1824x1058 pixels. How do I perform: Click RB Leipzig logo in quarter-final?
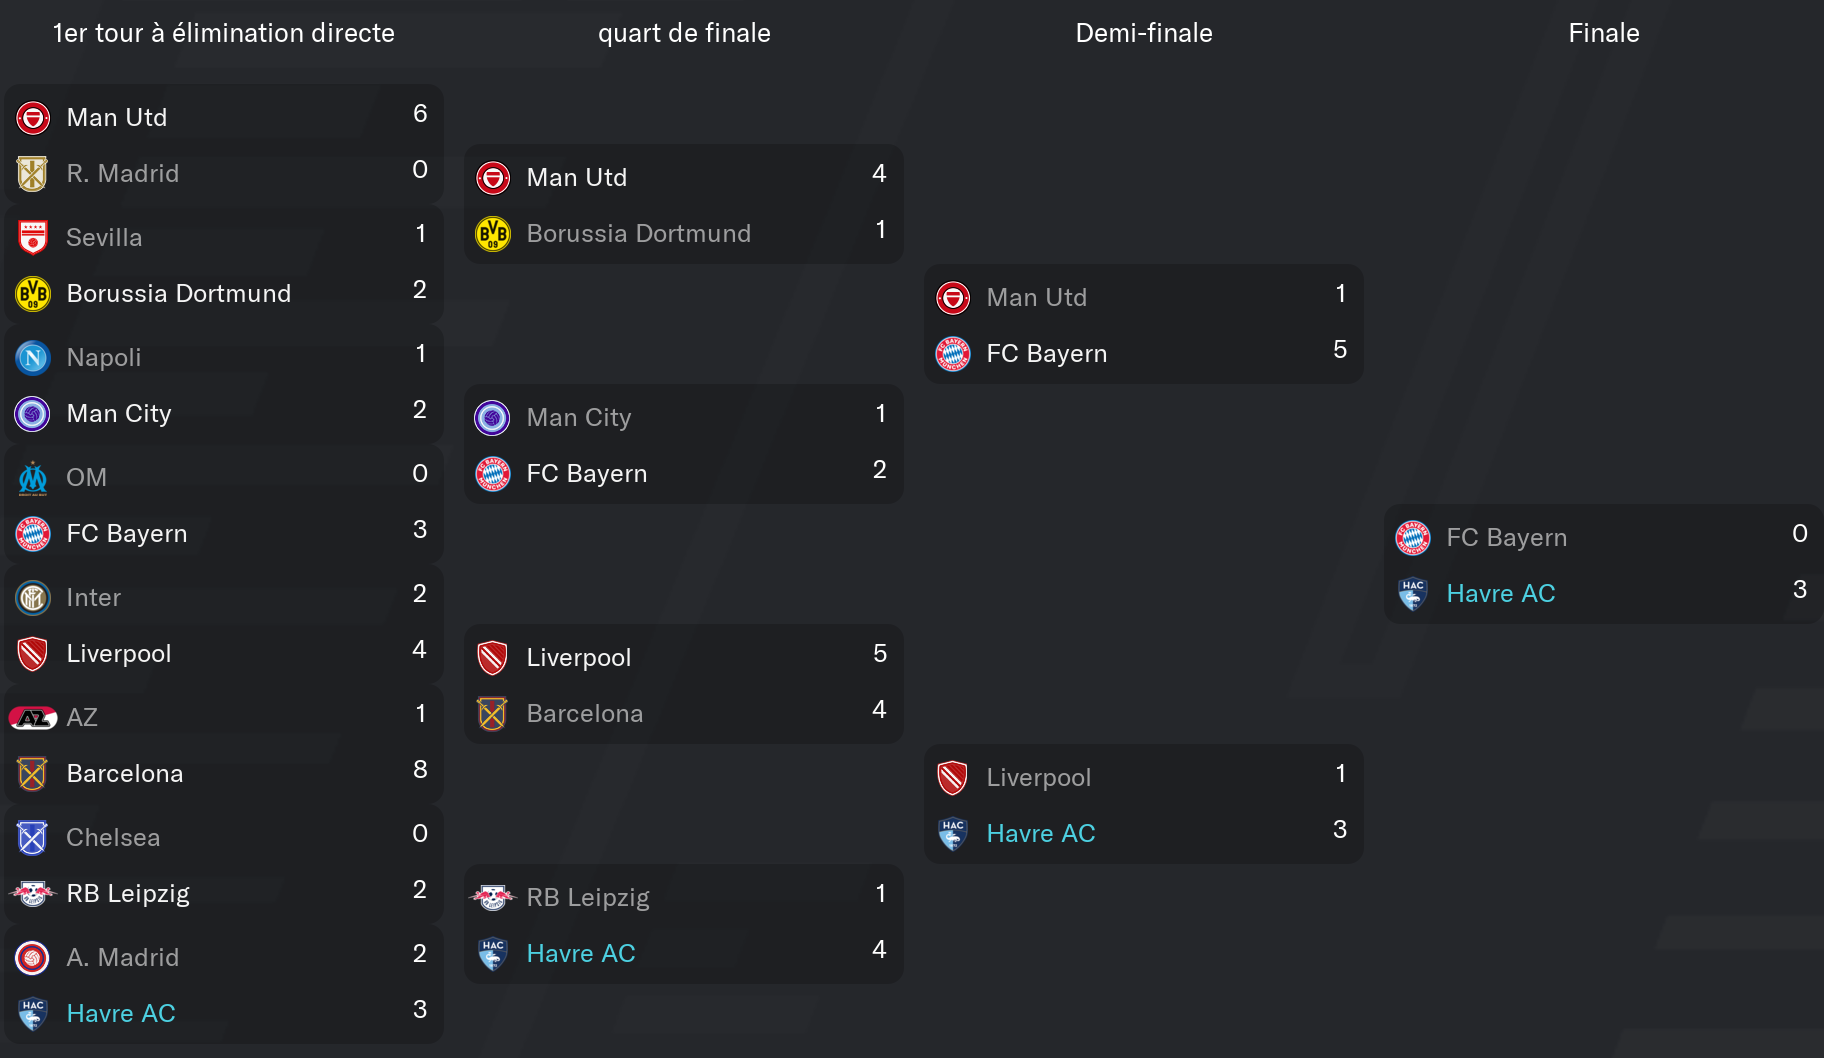click(x=493, y=898)
